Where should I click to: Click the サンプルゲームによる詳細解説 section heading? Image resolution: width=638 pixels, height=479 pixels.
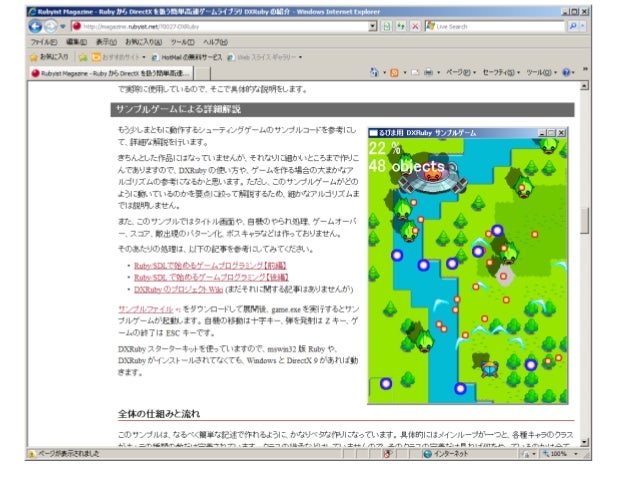(178, 109)
